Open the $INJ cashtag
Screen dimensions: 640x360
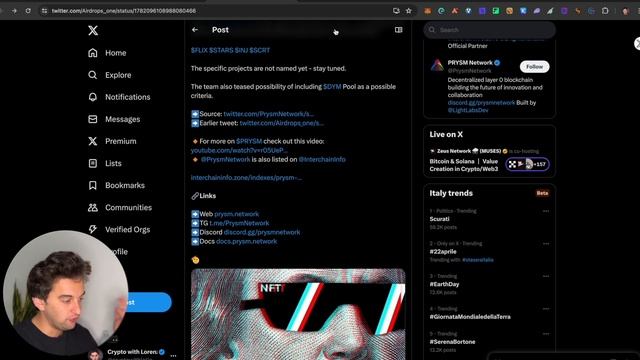click(242, 50)
